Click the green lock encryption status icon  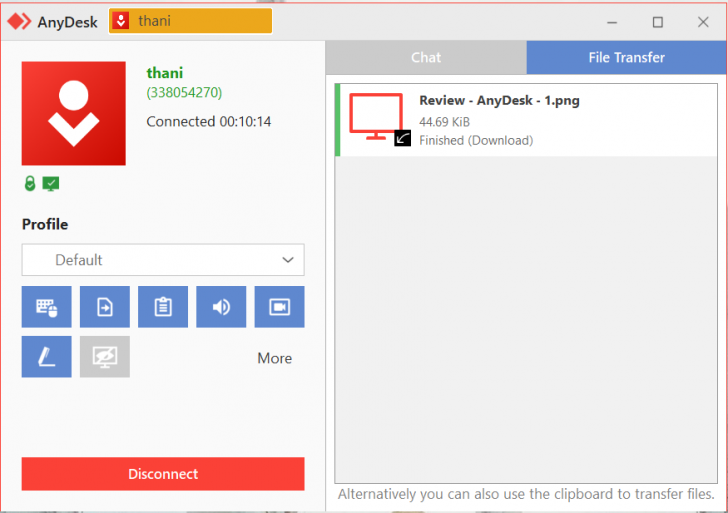point(30,184)
